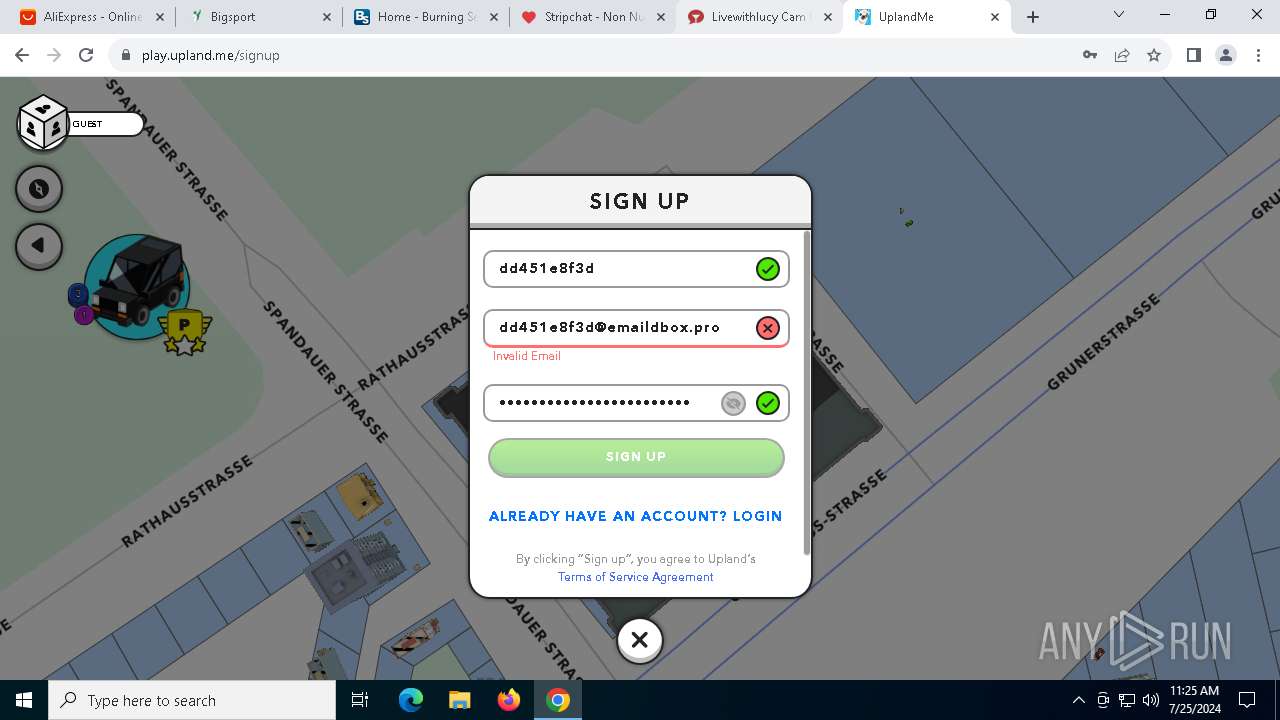This screenshot has height=720, width=1280.
Task: Open the Already Have an Account Login link
Action: (x=636, y=516)
